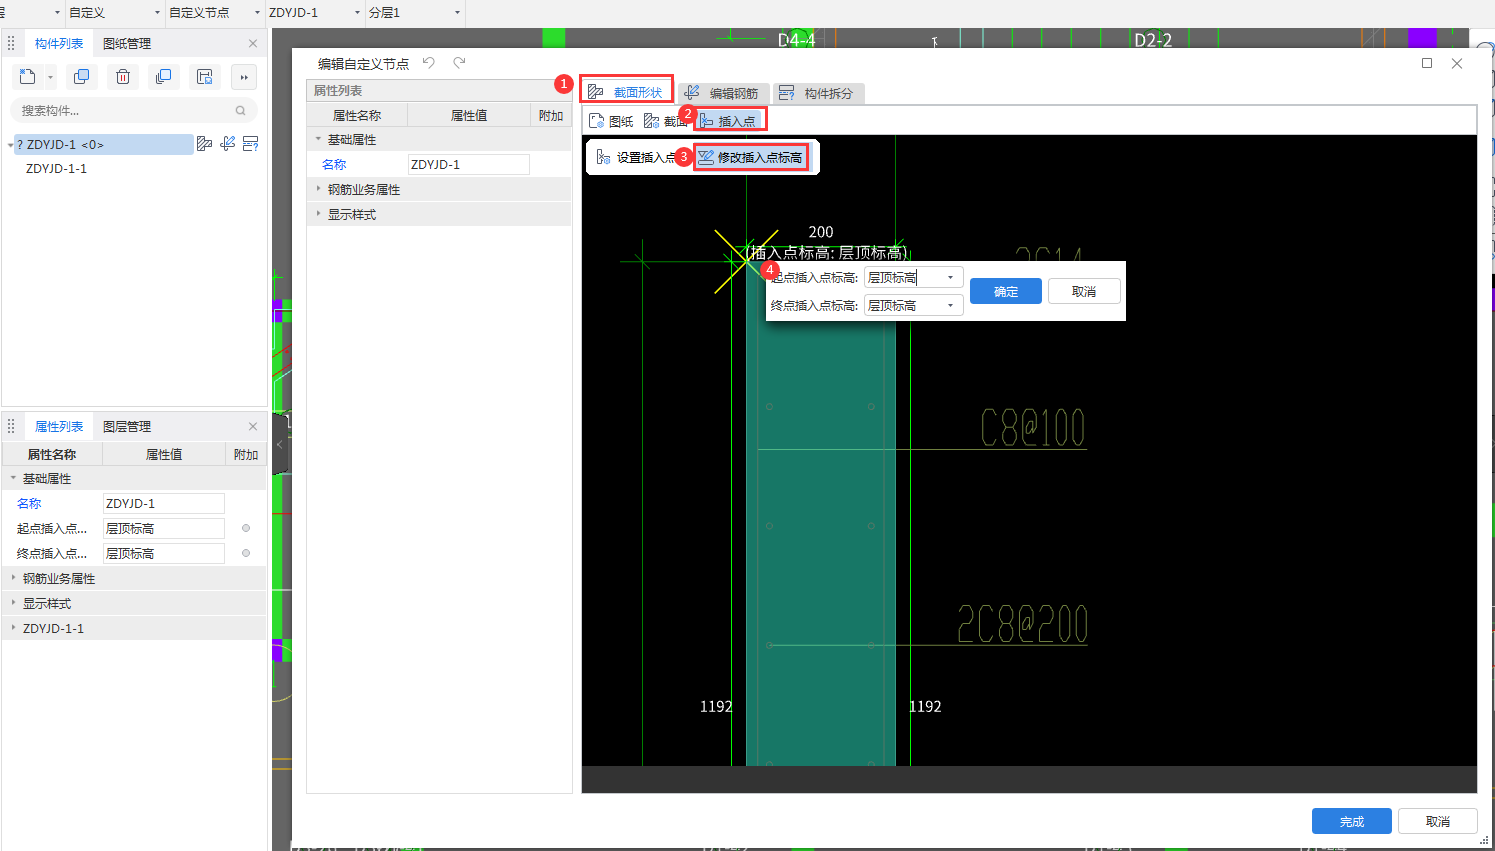The image size is (1495, 851).
Task: Expand 显示样式 in node editor property list
Action: coord(319,215)
